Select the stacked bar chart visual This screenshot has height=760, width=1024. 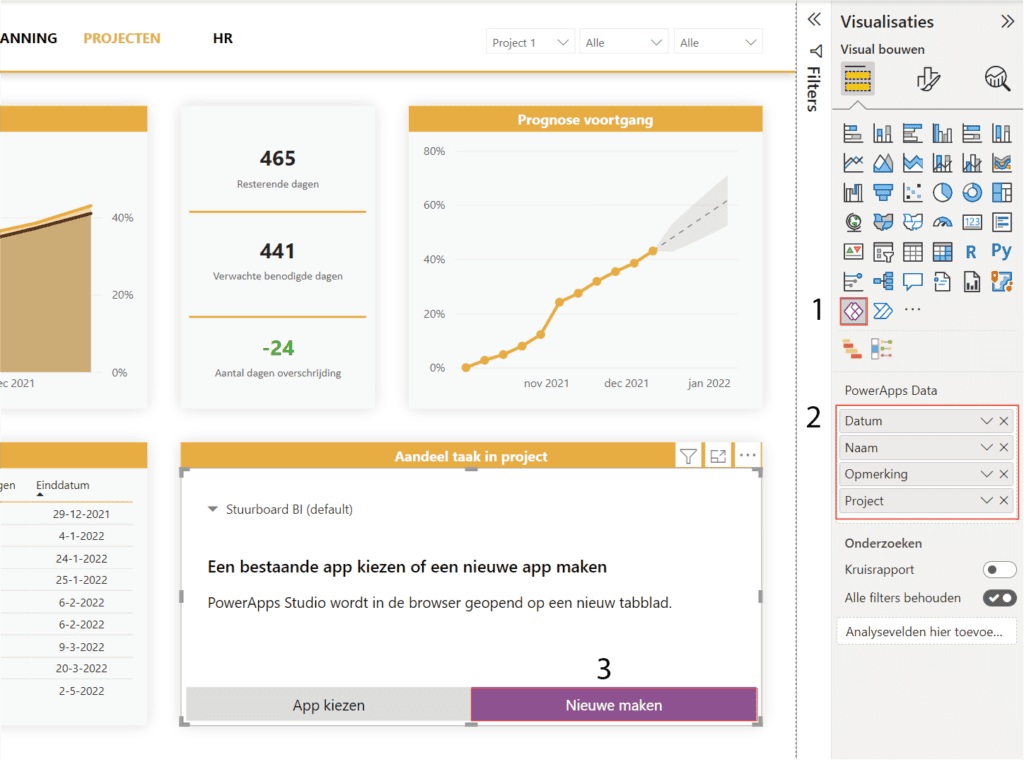tap(853, 133)
